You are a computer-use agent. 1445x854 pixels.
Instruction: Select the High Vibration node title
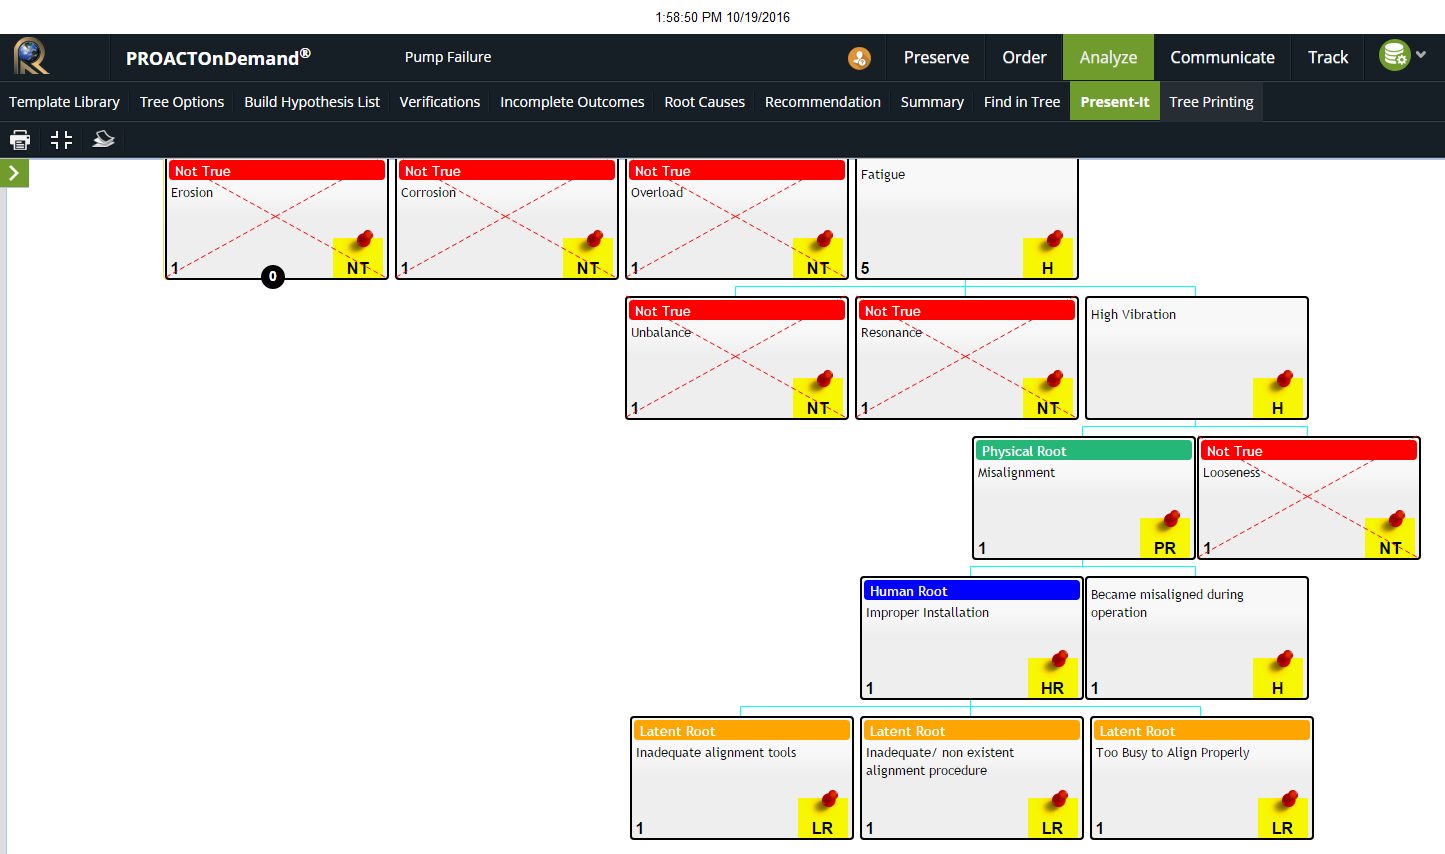[x=1133, y=315]
